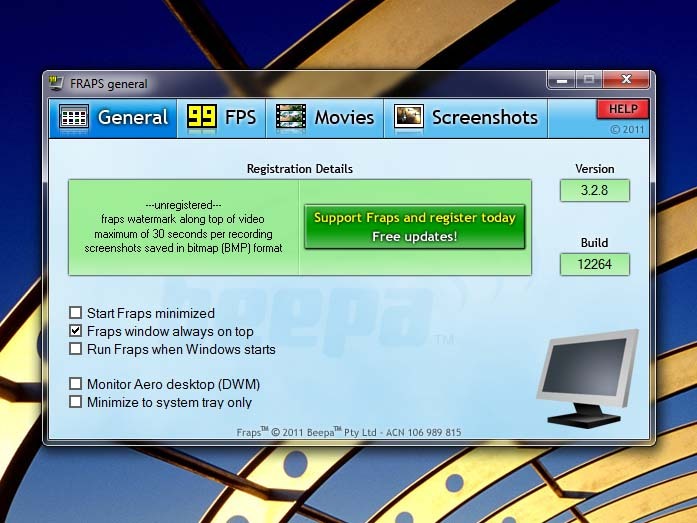Viewport: 697px width, 523px height.
Task: Go to the Screenshots tab
Action: point(484,118)
